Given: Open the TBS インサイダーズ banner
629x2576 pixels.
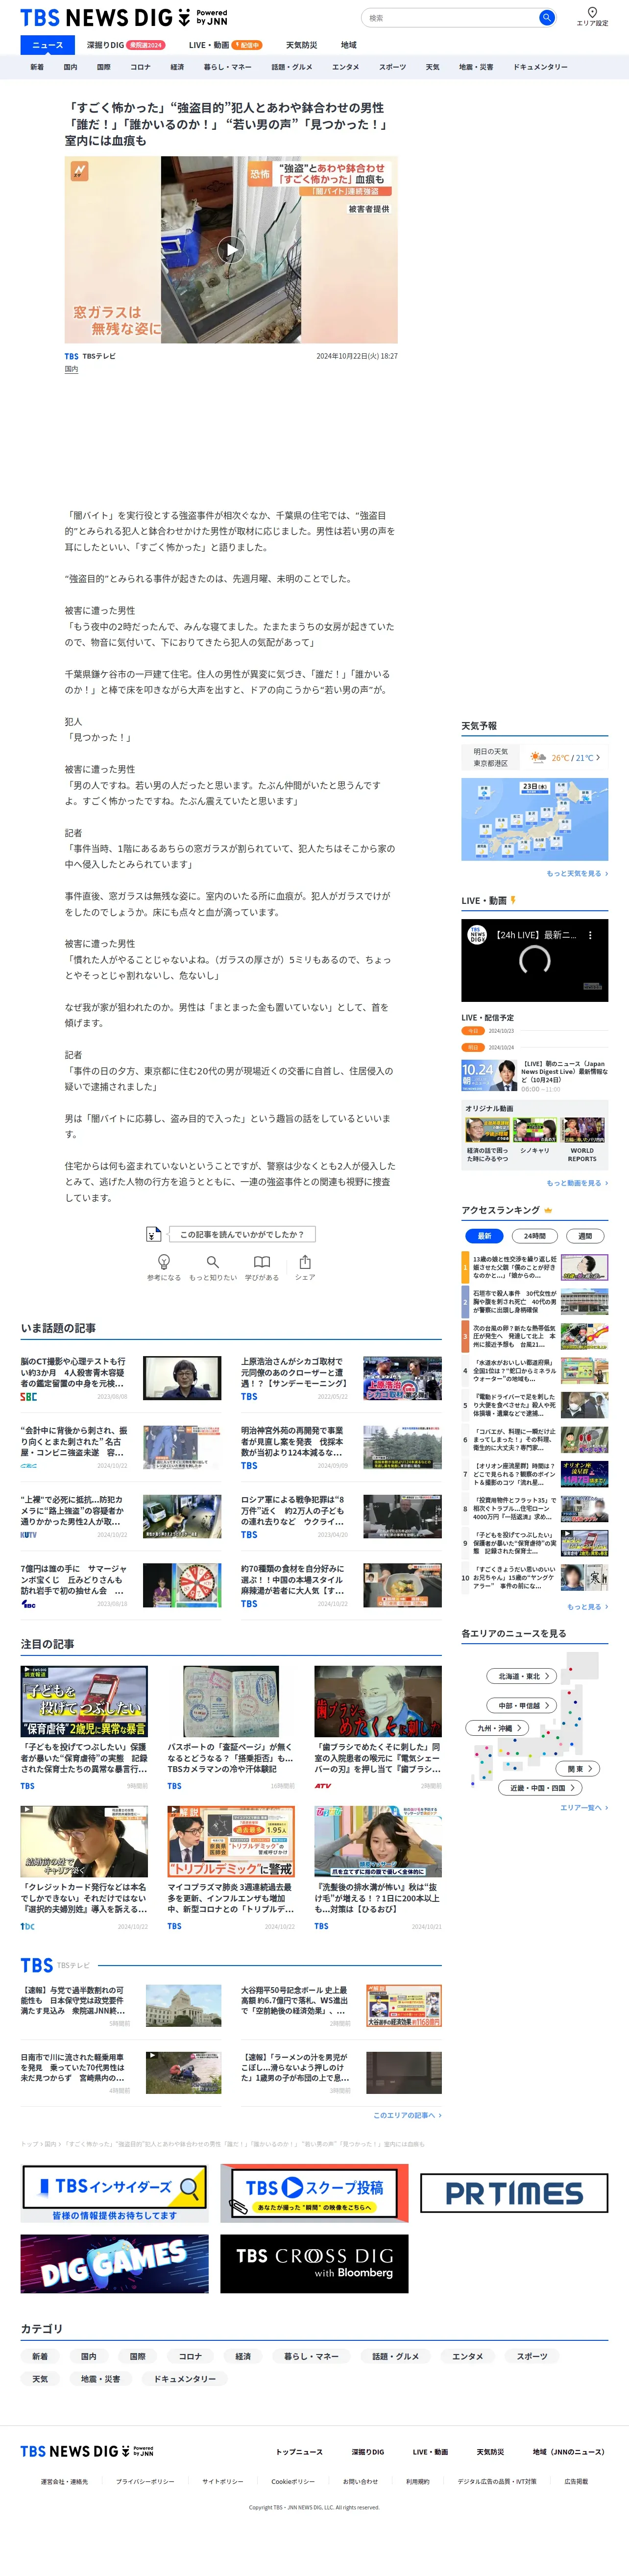Looking at the screenshot, I should pyautogui.click(x=115, y=2194).
